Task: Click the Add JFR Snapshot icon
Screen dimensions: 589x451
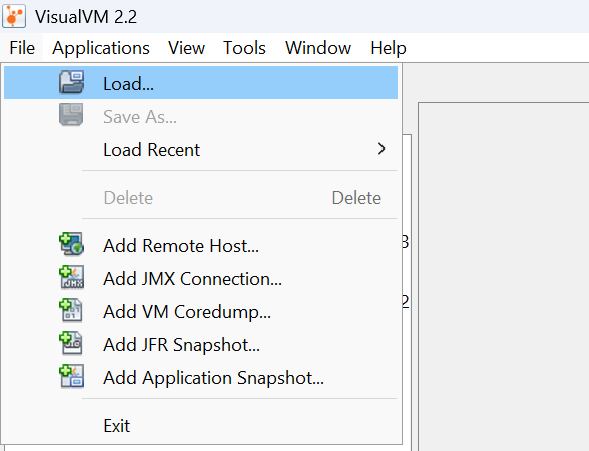Action: pos(71,343)
